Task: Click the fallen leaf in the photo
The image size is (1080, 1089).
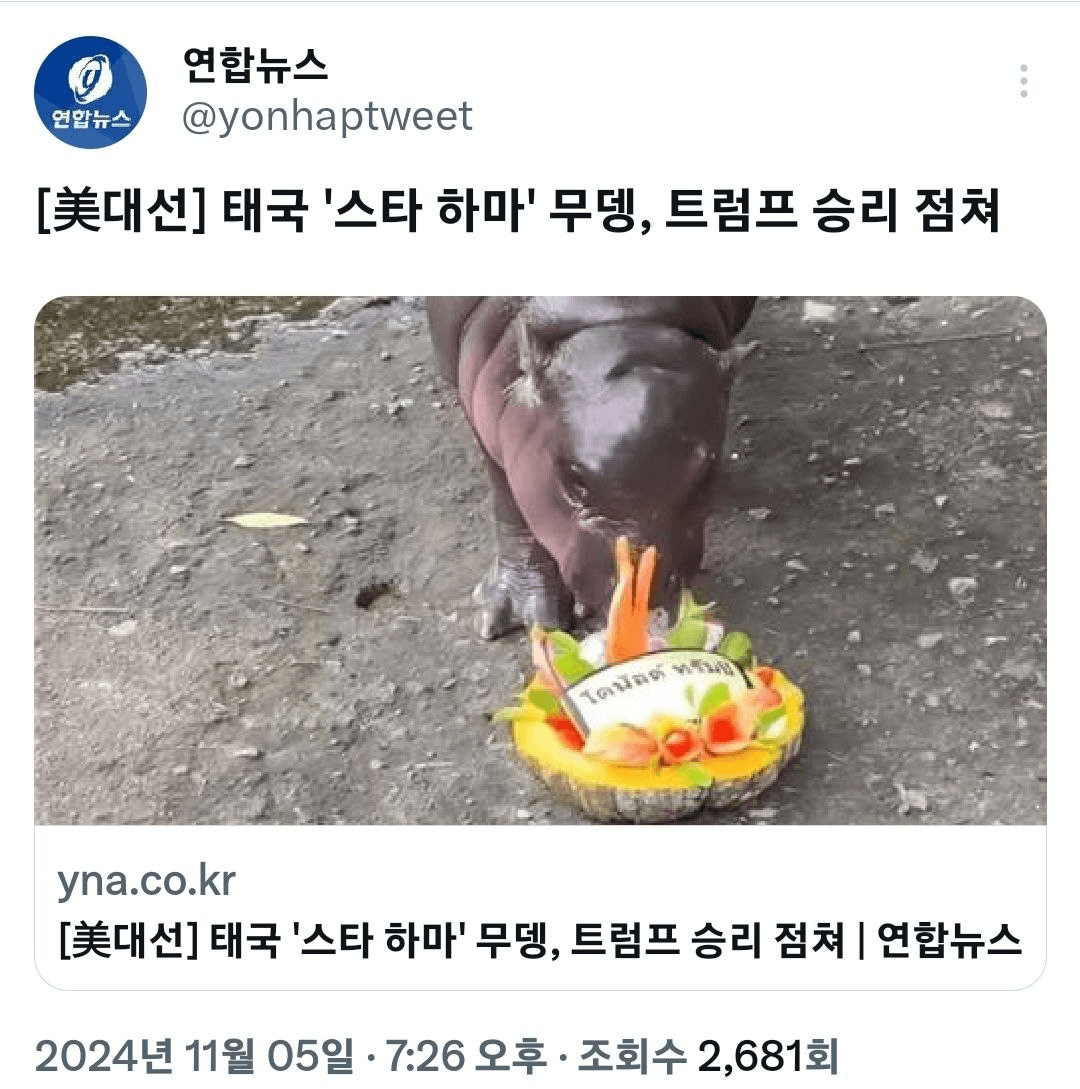Action: (265, 519)
